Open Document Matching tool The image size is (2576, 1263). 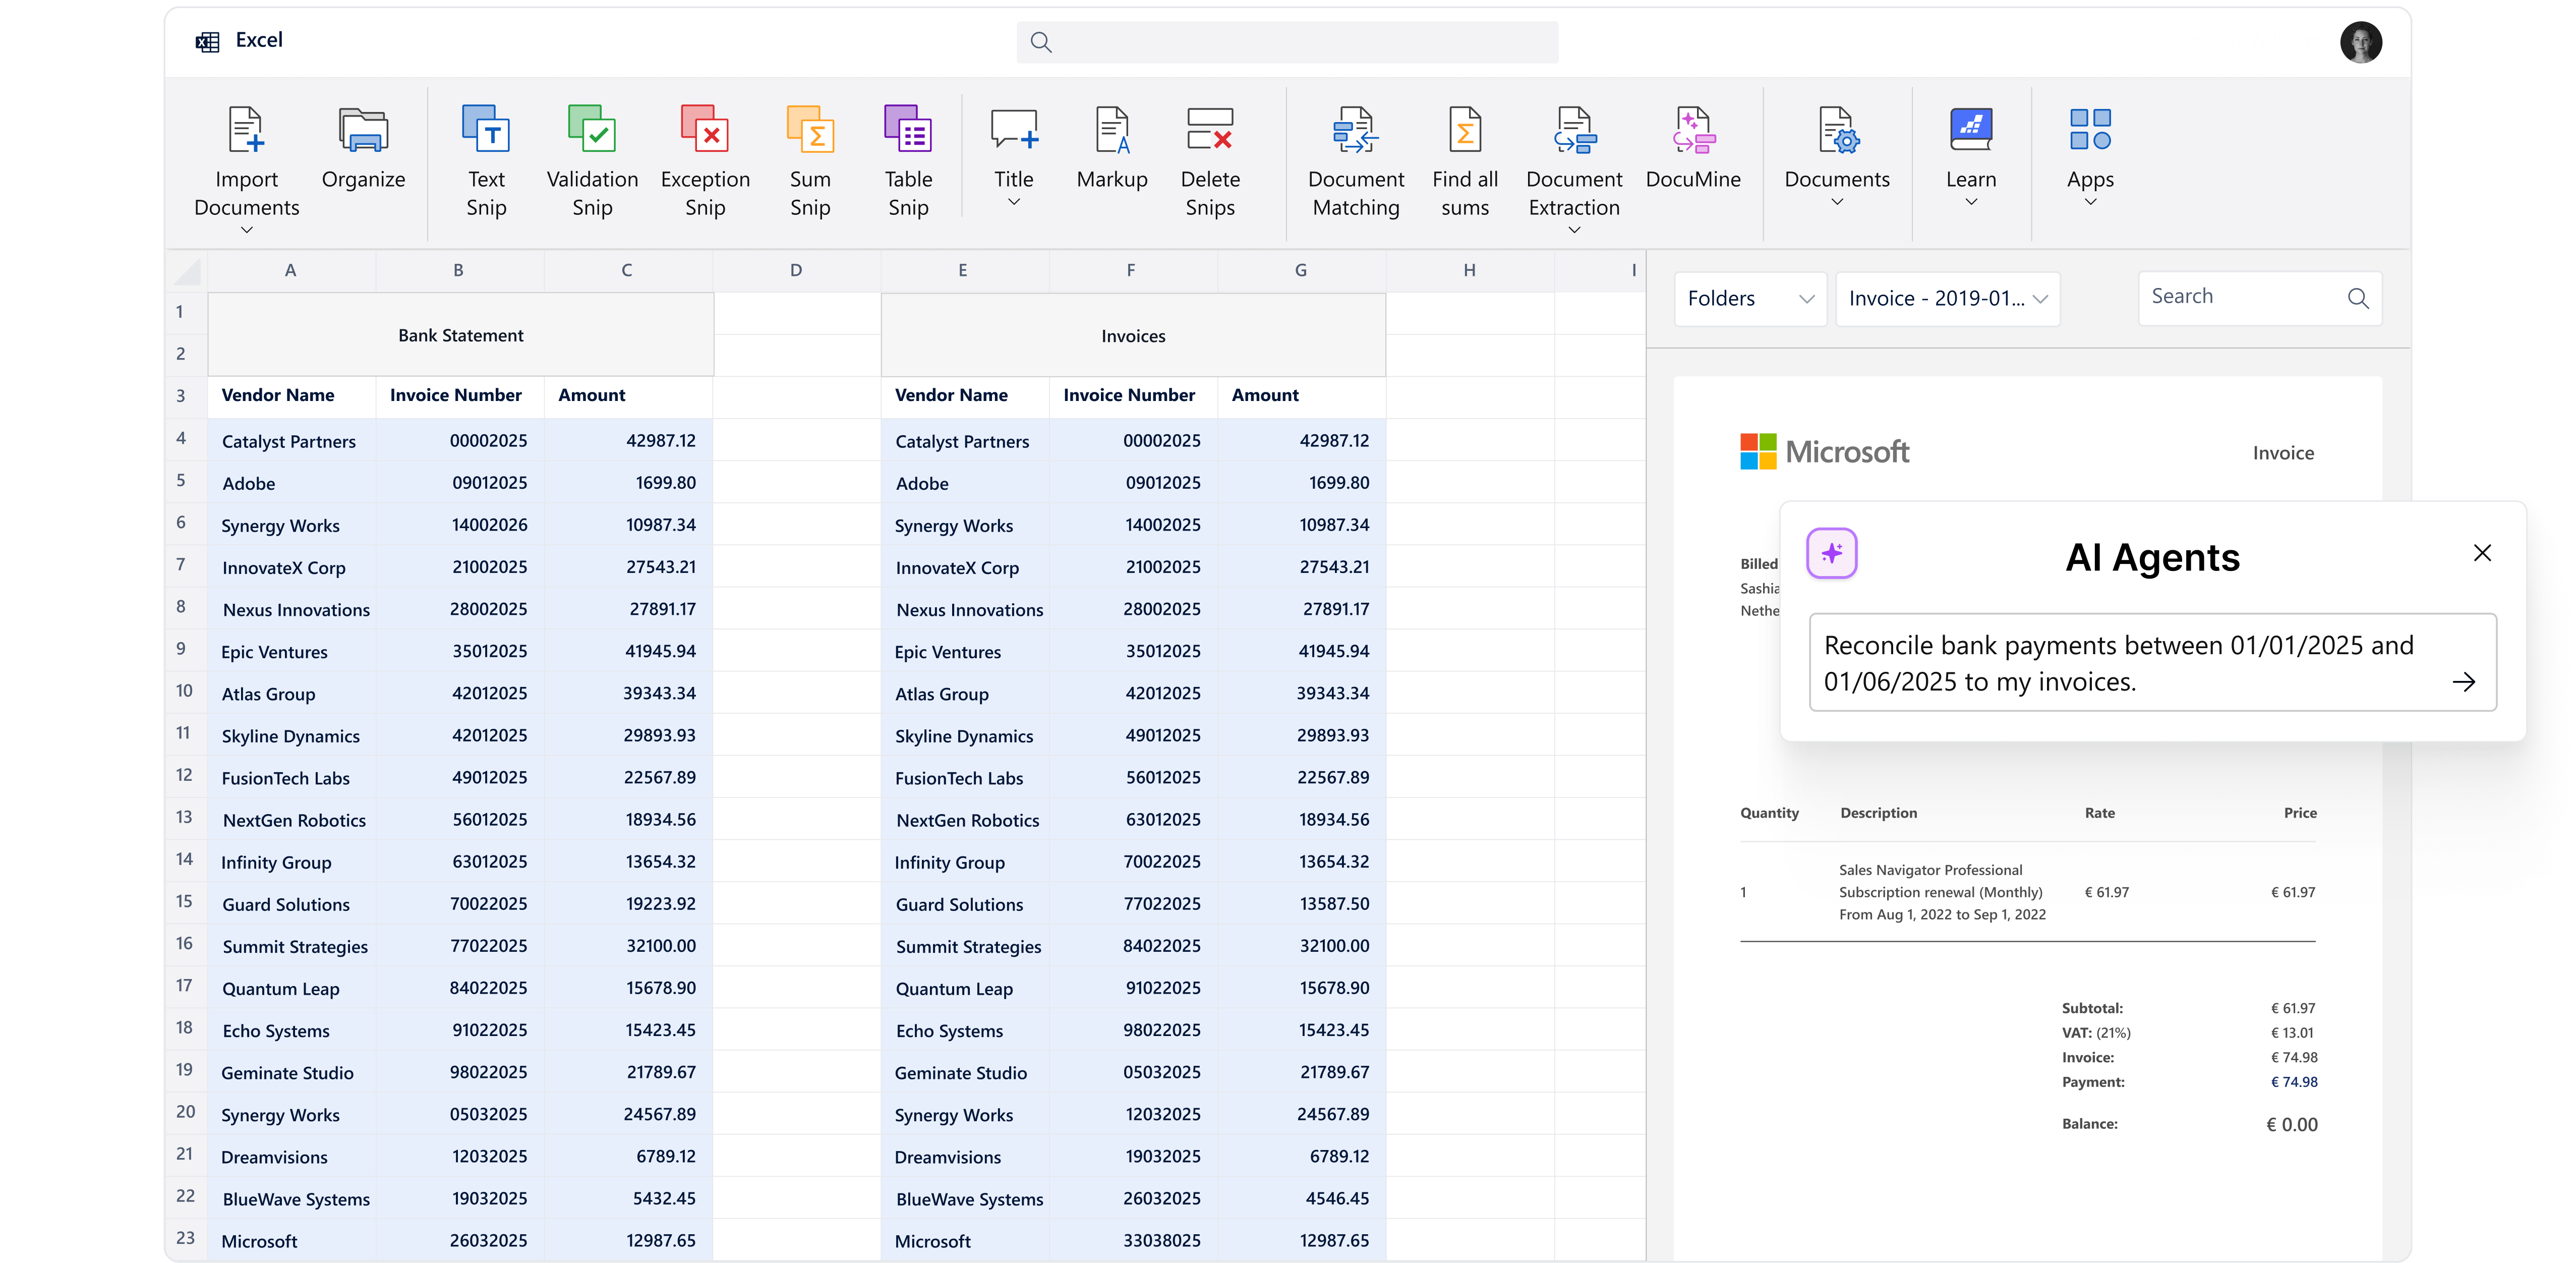click(x=1356, y=130)
